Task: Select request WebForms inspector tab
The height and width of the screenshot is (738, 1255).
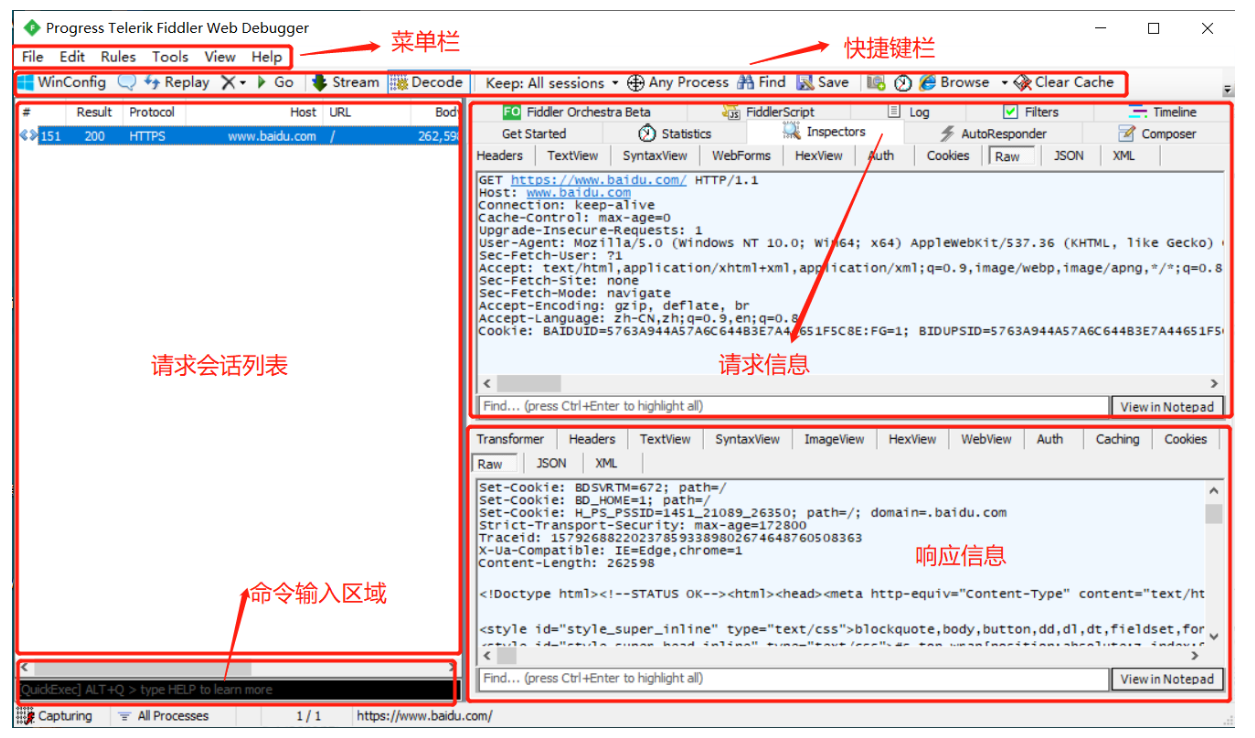Action: (741, 155)
